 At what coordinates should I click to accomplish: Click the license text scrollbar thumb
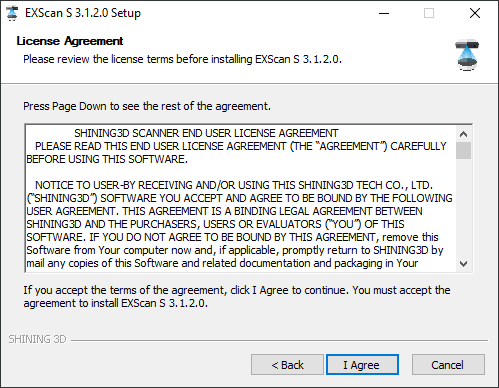[463, 150]
